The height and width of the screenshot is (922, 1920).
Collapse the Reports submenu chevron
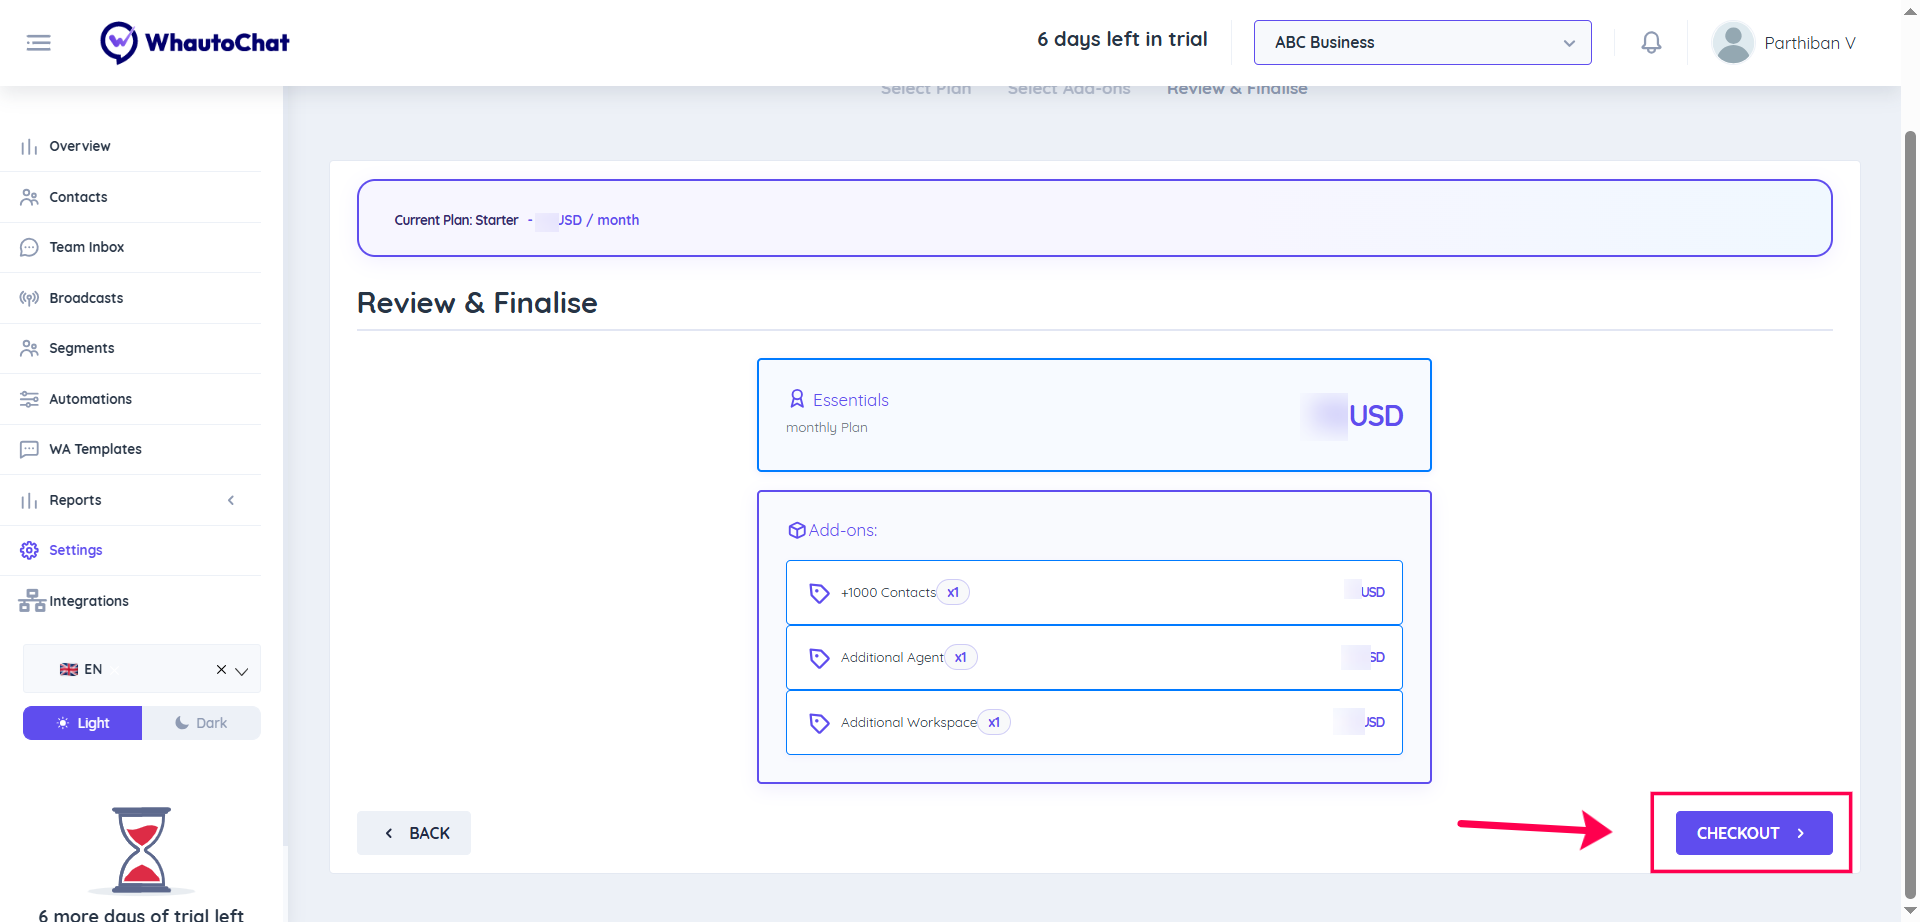pyautogui.click(x=231, y=500)
